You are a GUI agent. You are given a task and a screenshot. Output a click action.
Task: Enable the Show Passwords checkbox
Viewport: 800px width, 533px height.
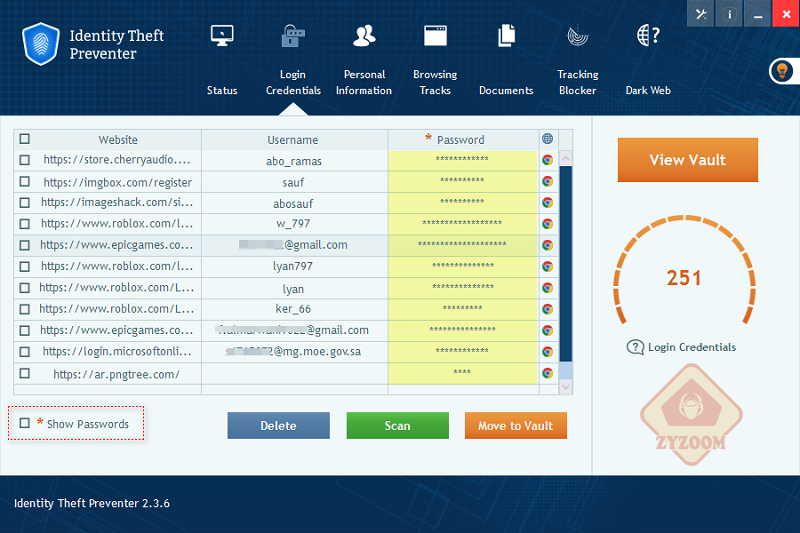pos(24,423)
